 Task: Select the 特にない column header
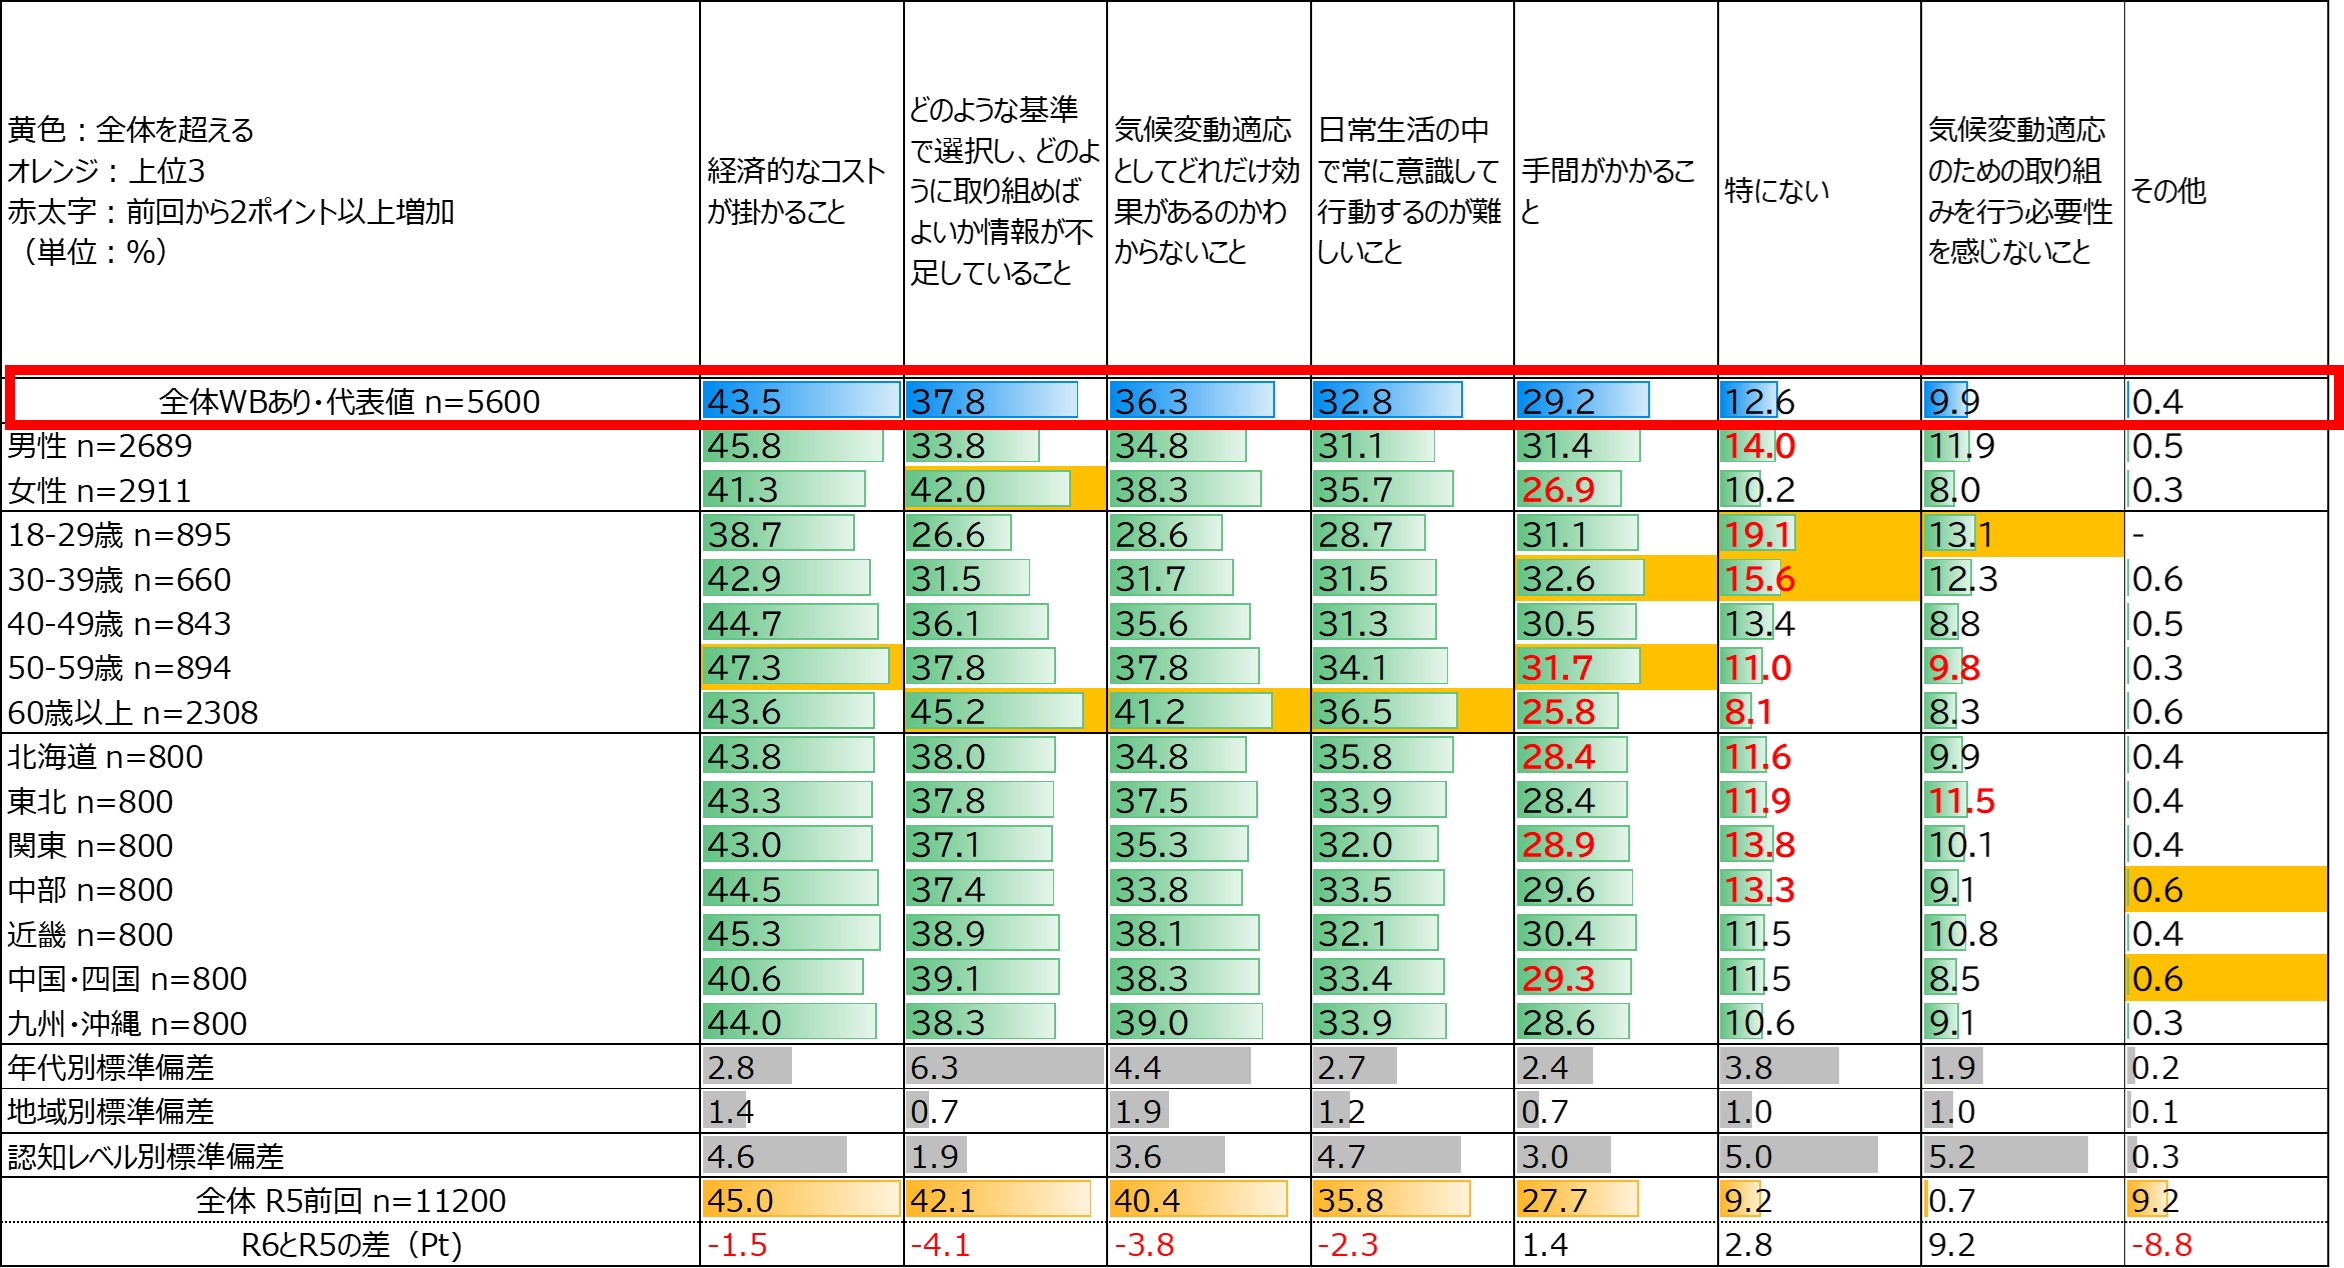coord(1777,191)
